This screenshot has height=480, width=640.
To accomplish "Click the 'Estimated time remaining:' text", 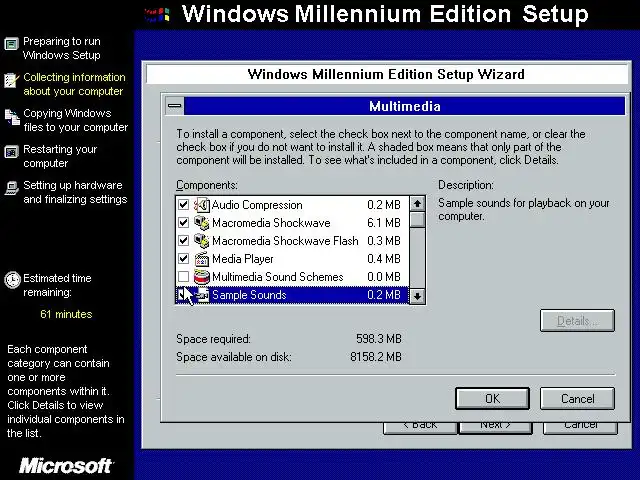I will (57, 285).
